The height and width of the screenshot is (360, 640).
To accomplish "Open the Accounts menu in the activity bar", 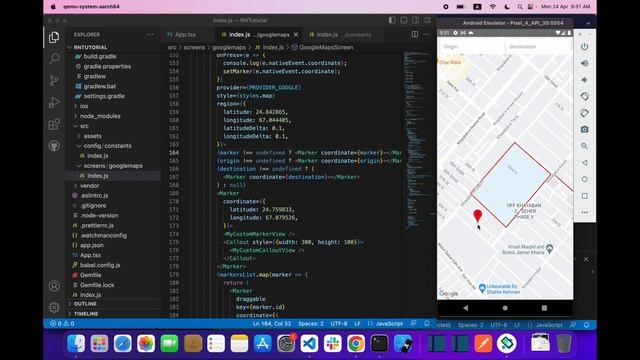I will (x=54, y=286).
